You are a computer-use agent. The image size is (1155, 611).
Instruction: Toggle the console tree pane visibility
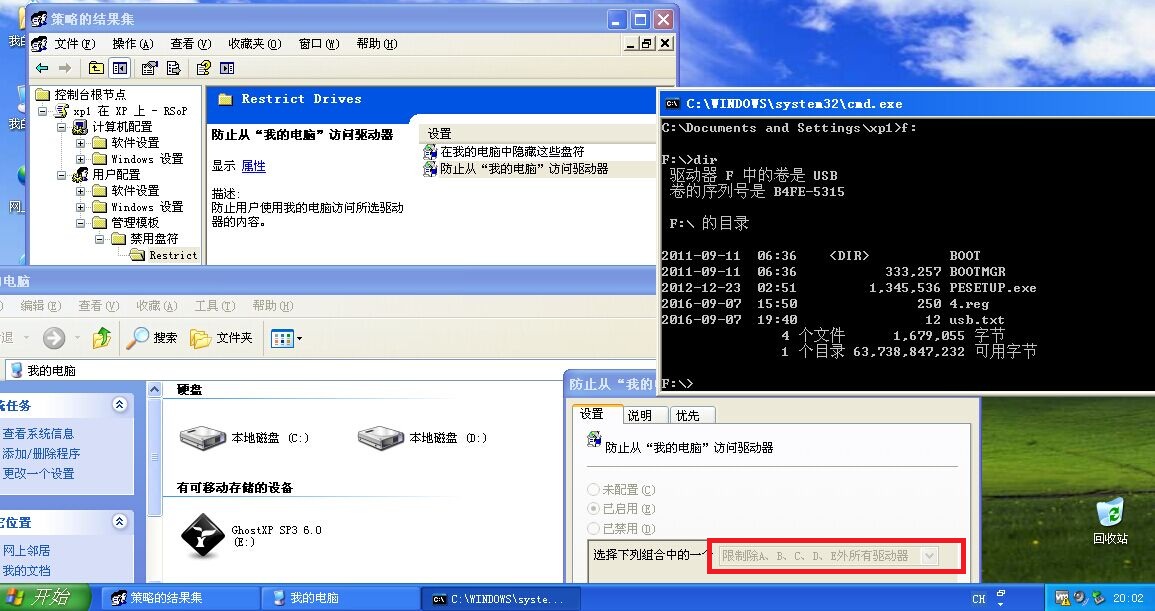(x=119, y=69)
